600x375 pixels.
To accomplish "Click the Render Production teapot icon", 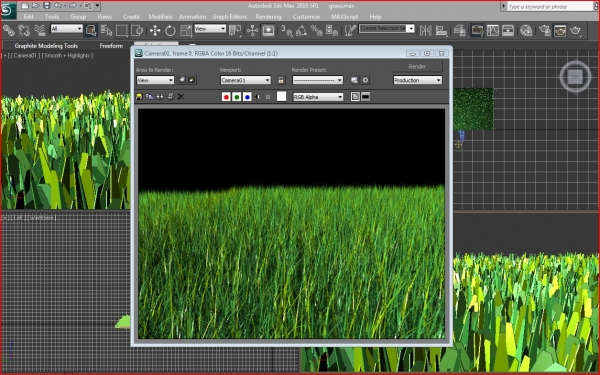I will (576, 30).
